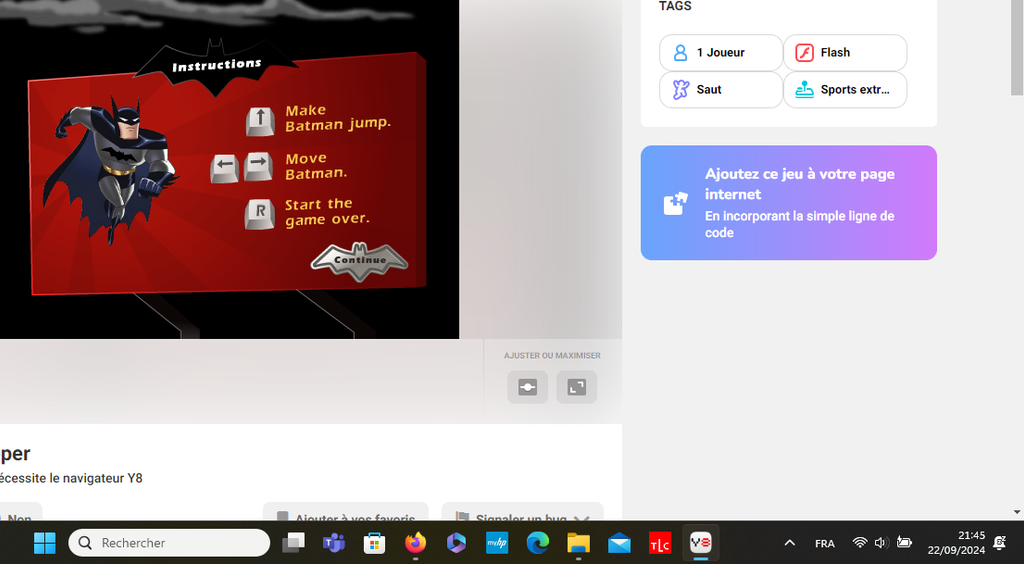Open the Saut tag
The image size is (1024, 564).
point(721,89)
